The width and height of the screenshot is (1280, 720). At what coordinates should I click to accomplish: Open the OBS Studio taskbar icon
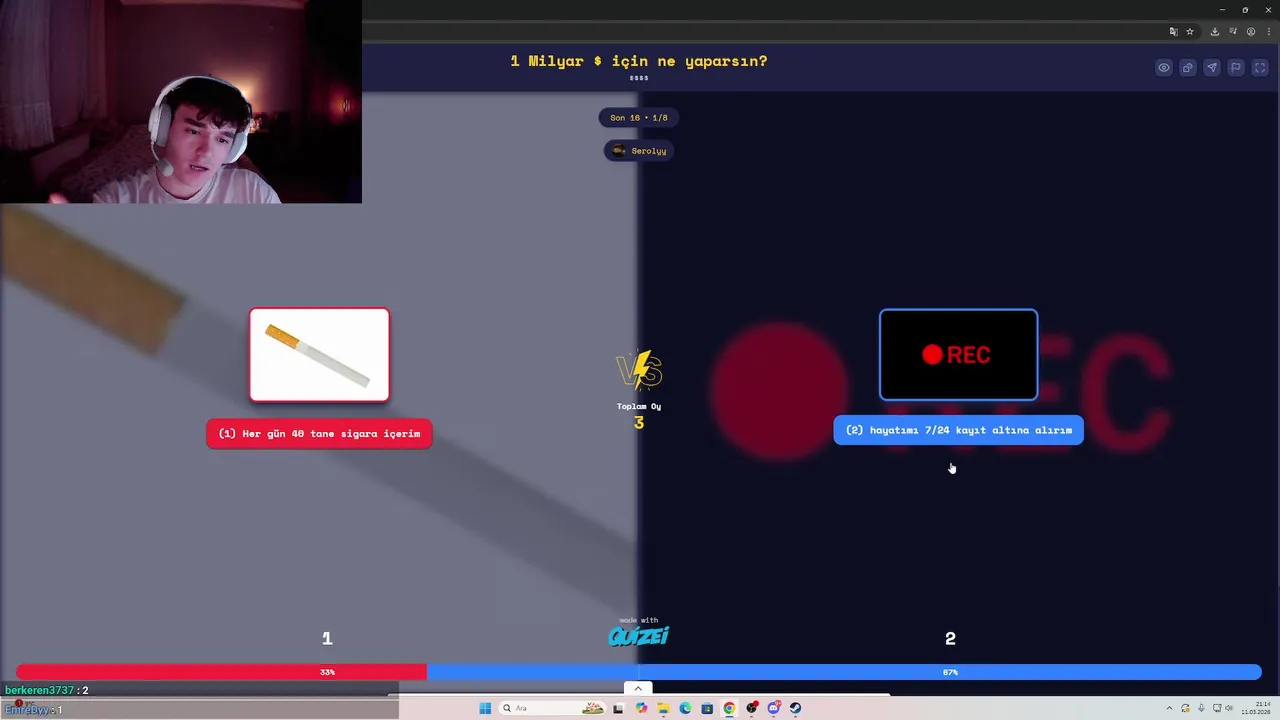[x=752, y=708]
